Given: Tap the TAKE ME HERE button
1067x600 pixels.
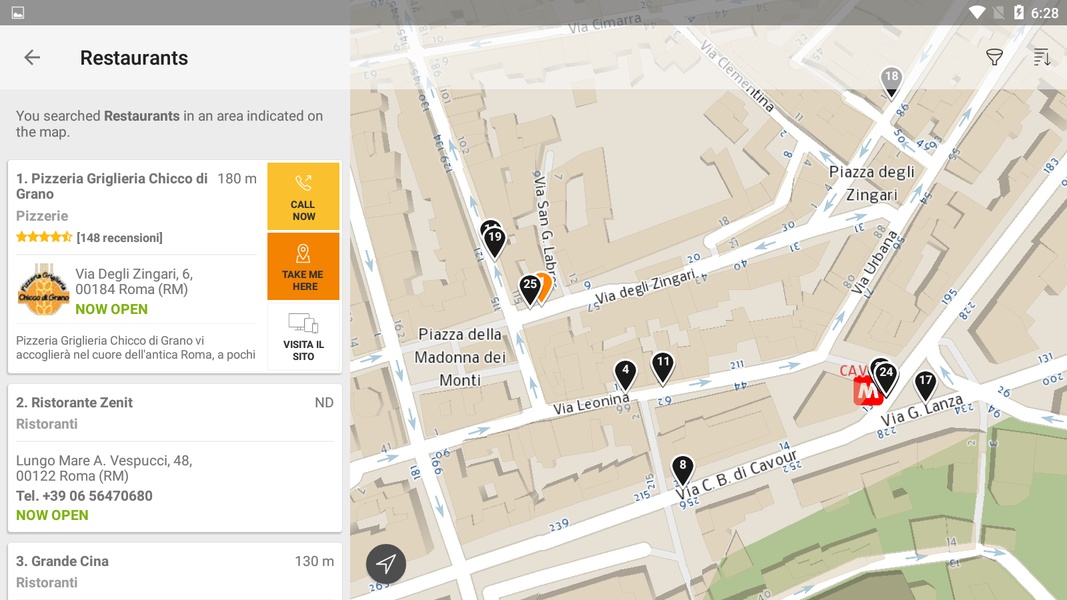Looking at the screenshot, I should click(x=303, y=266).
